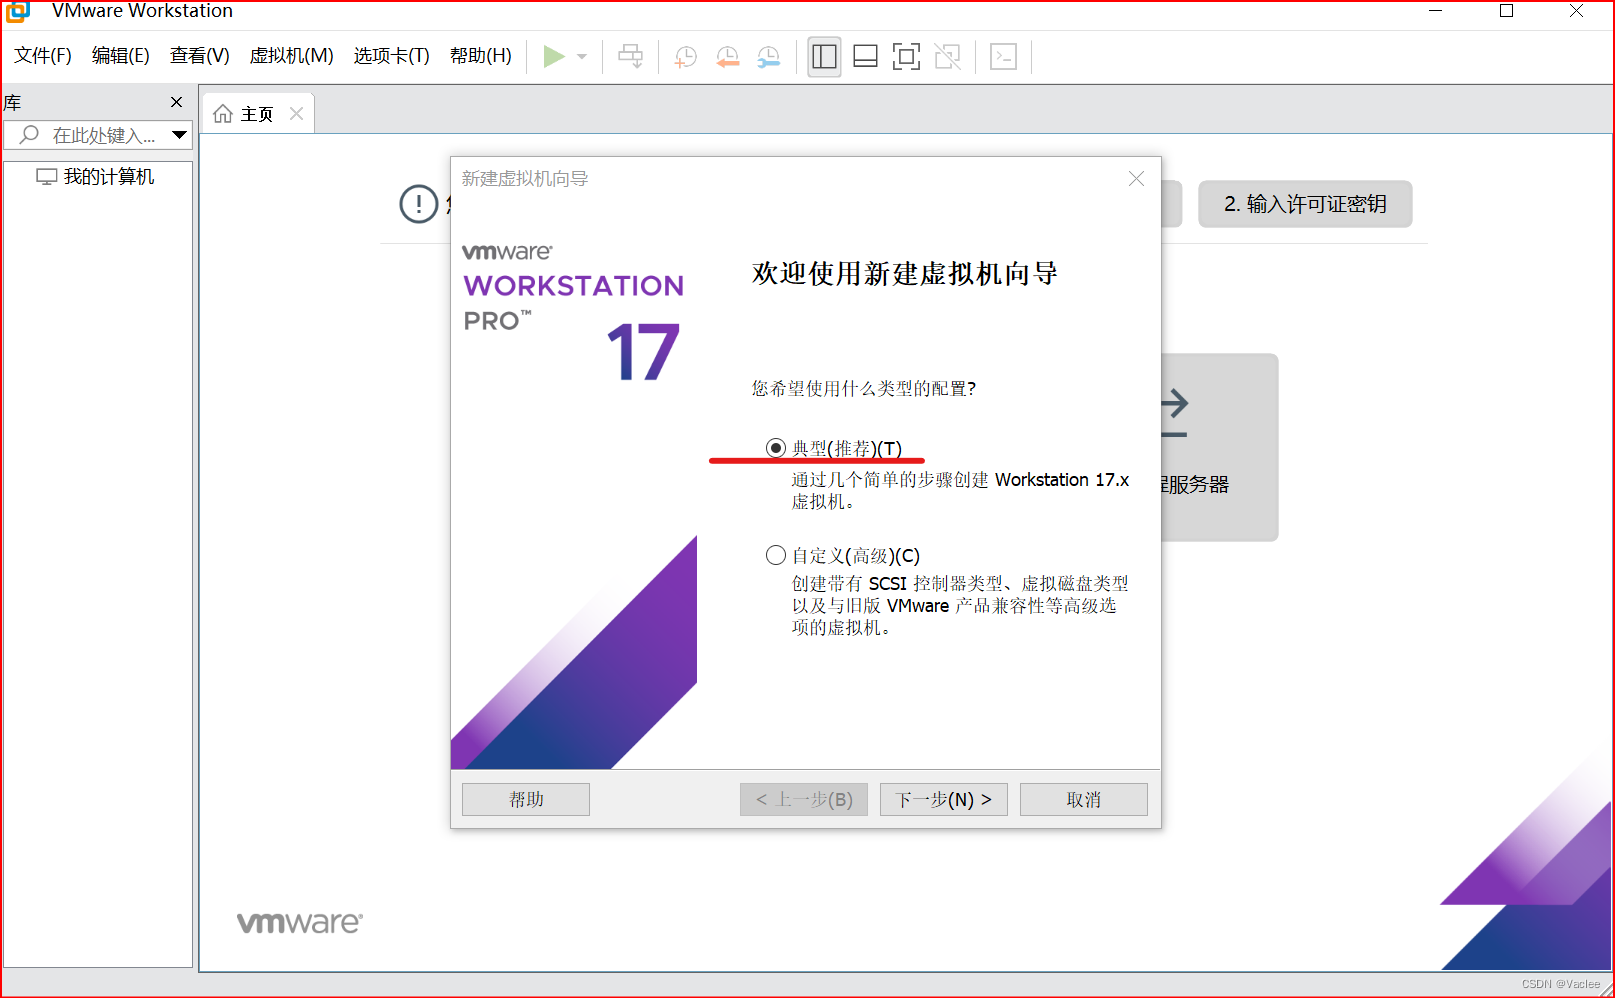Open the 编辑(E) menu
The height and width of the screenshot is (998, 1615).
point(121,56)
